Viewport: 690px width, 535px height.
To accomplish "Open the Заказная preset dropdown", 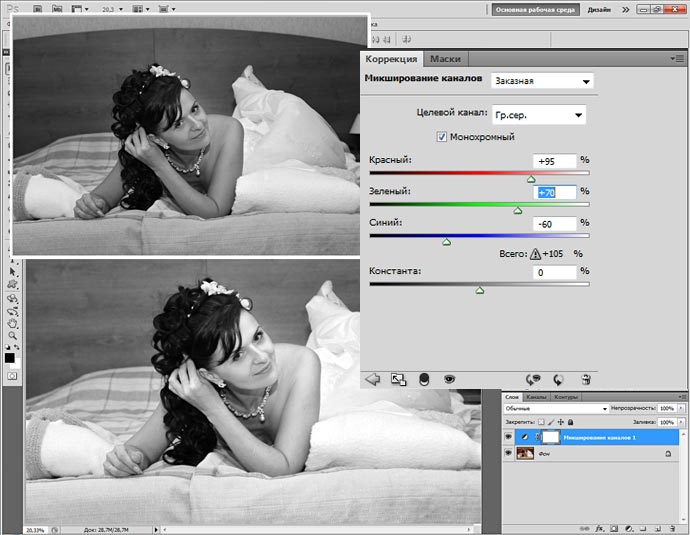I will (x=542, y=81).
